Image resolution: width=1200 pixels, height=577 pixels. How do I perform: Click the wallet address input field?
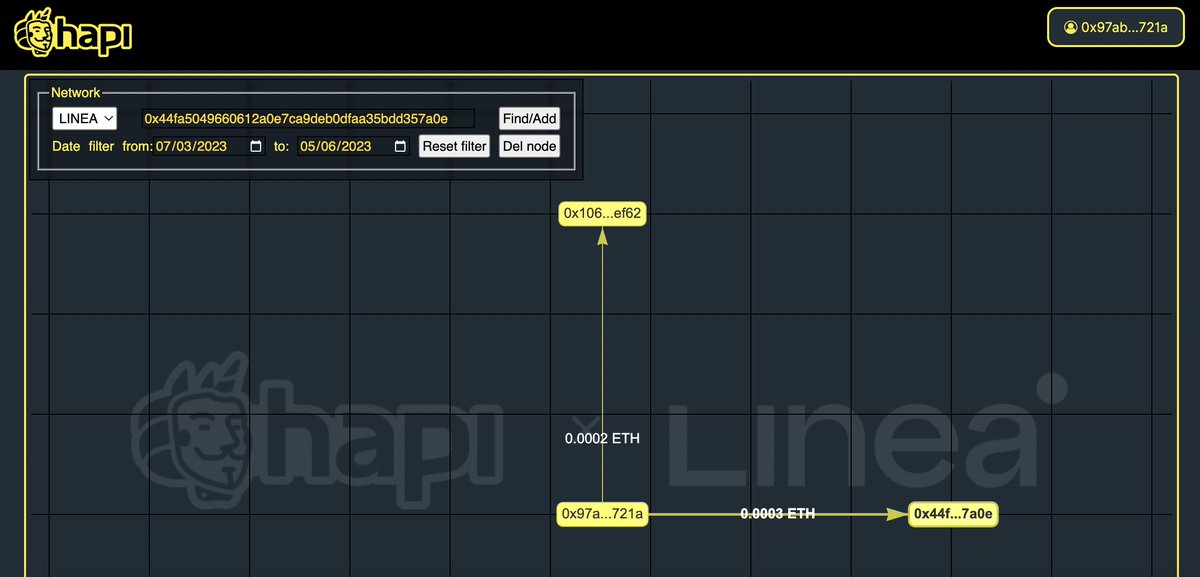tap(307, 118)
